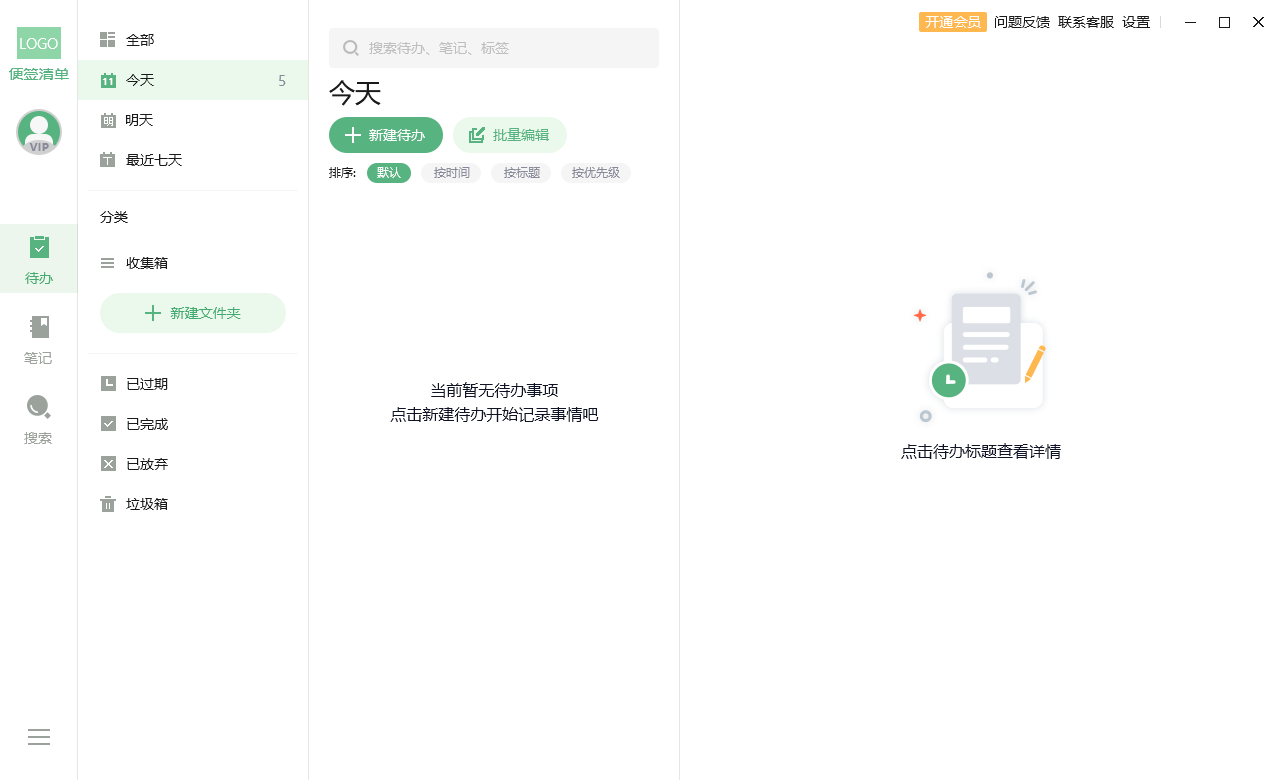
Task: Switch to the 全部 (All) list
Action: [x=140, y=39]
